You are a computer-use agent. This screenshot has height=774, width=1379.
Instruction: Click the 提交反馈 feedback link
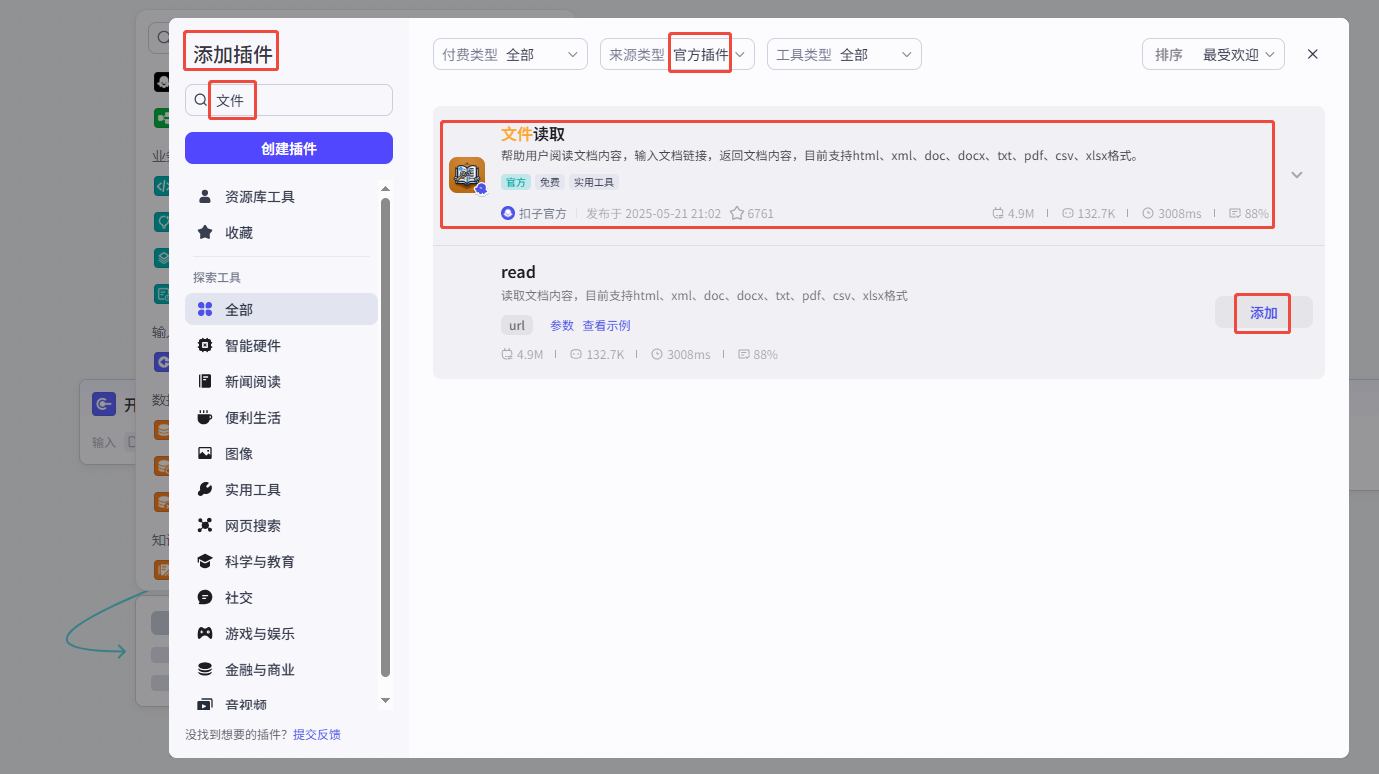coord(317,735)
